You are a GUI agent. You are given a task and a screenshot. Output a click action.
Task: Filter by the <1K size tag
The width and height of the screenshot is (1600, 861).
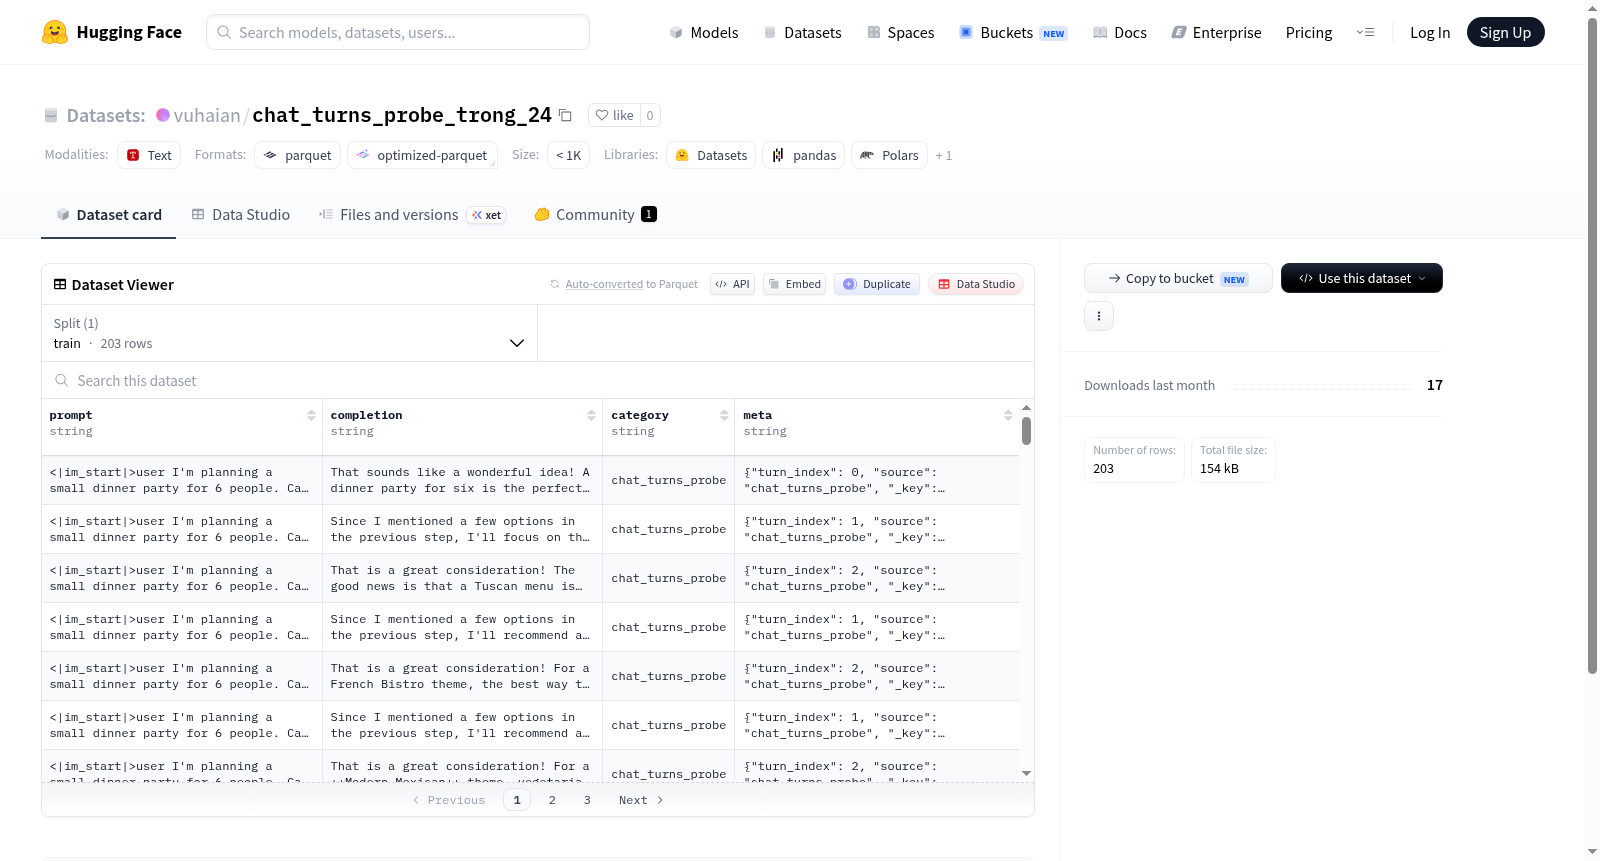(x=568, y=155)
